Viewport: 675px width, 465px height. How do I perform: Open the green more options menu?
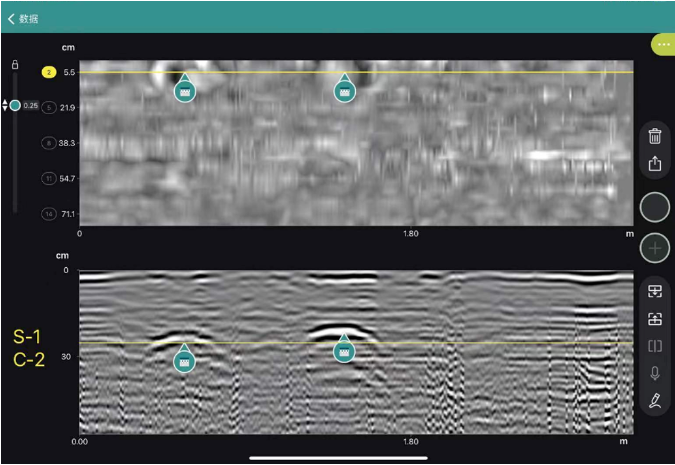coord(662,44)
